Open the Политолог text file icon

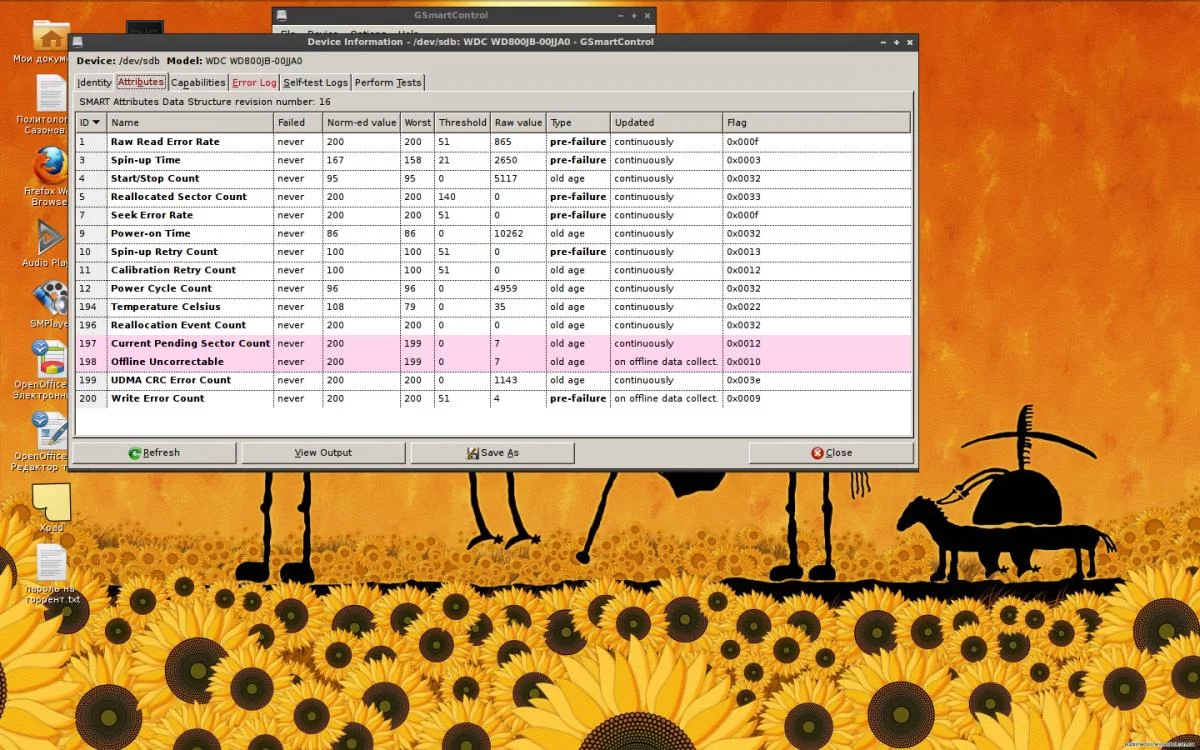[x=51, y=94]
